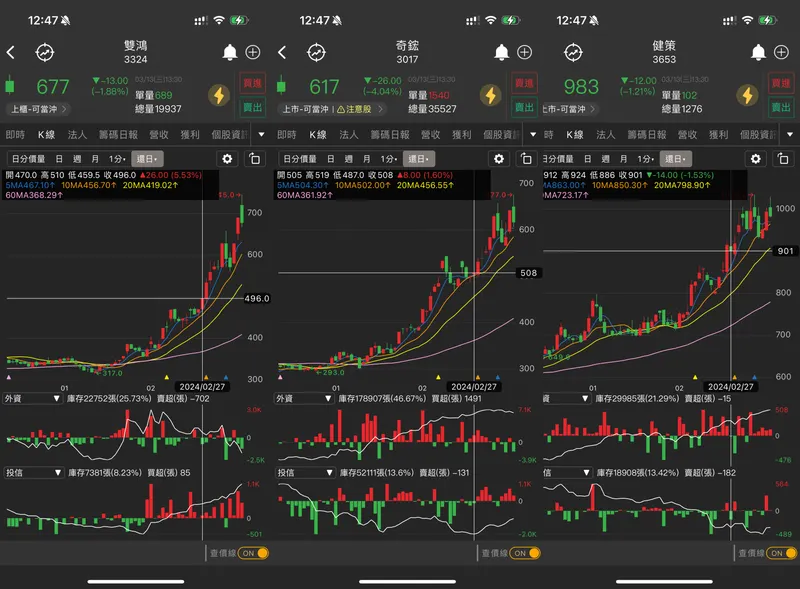Tap the bell alert icon for 健策 3653
Viewport: 800px width, 589px height.
[x=758, y=52]
